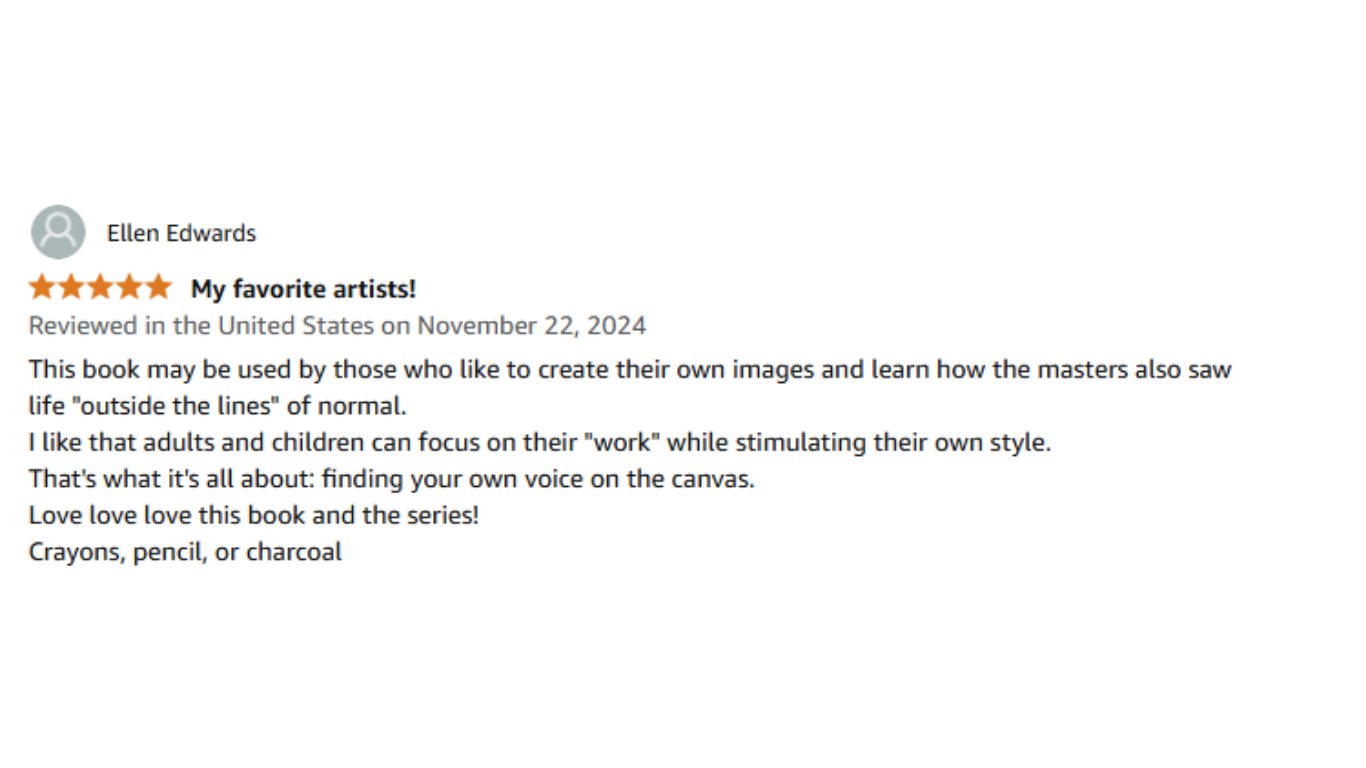This screenshot has height=768, width=1366.
Task: Click the line "Crayons, pencil, or charcoal"
Action: click(x=185, y=552)
